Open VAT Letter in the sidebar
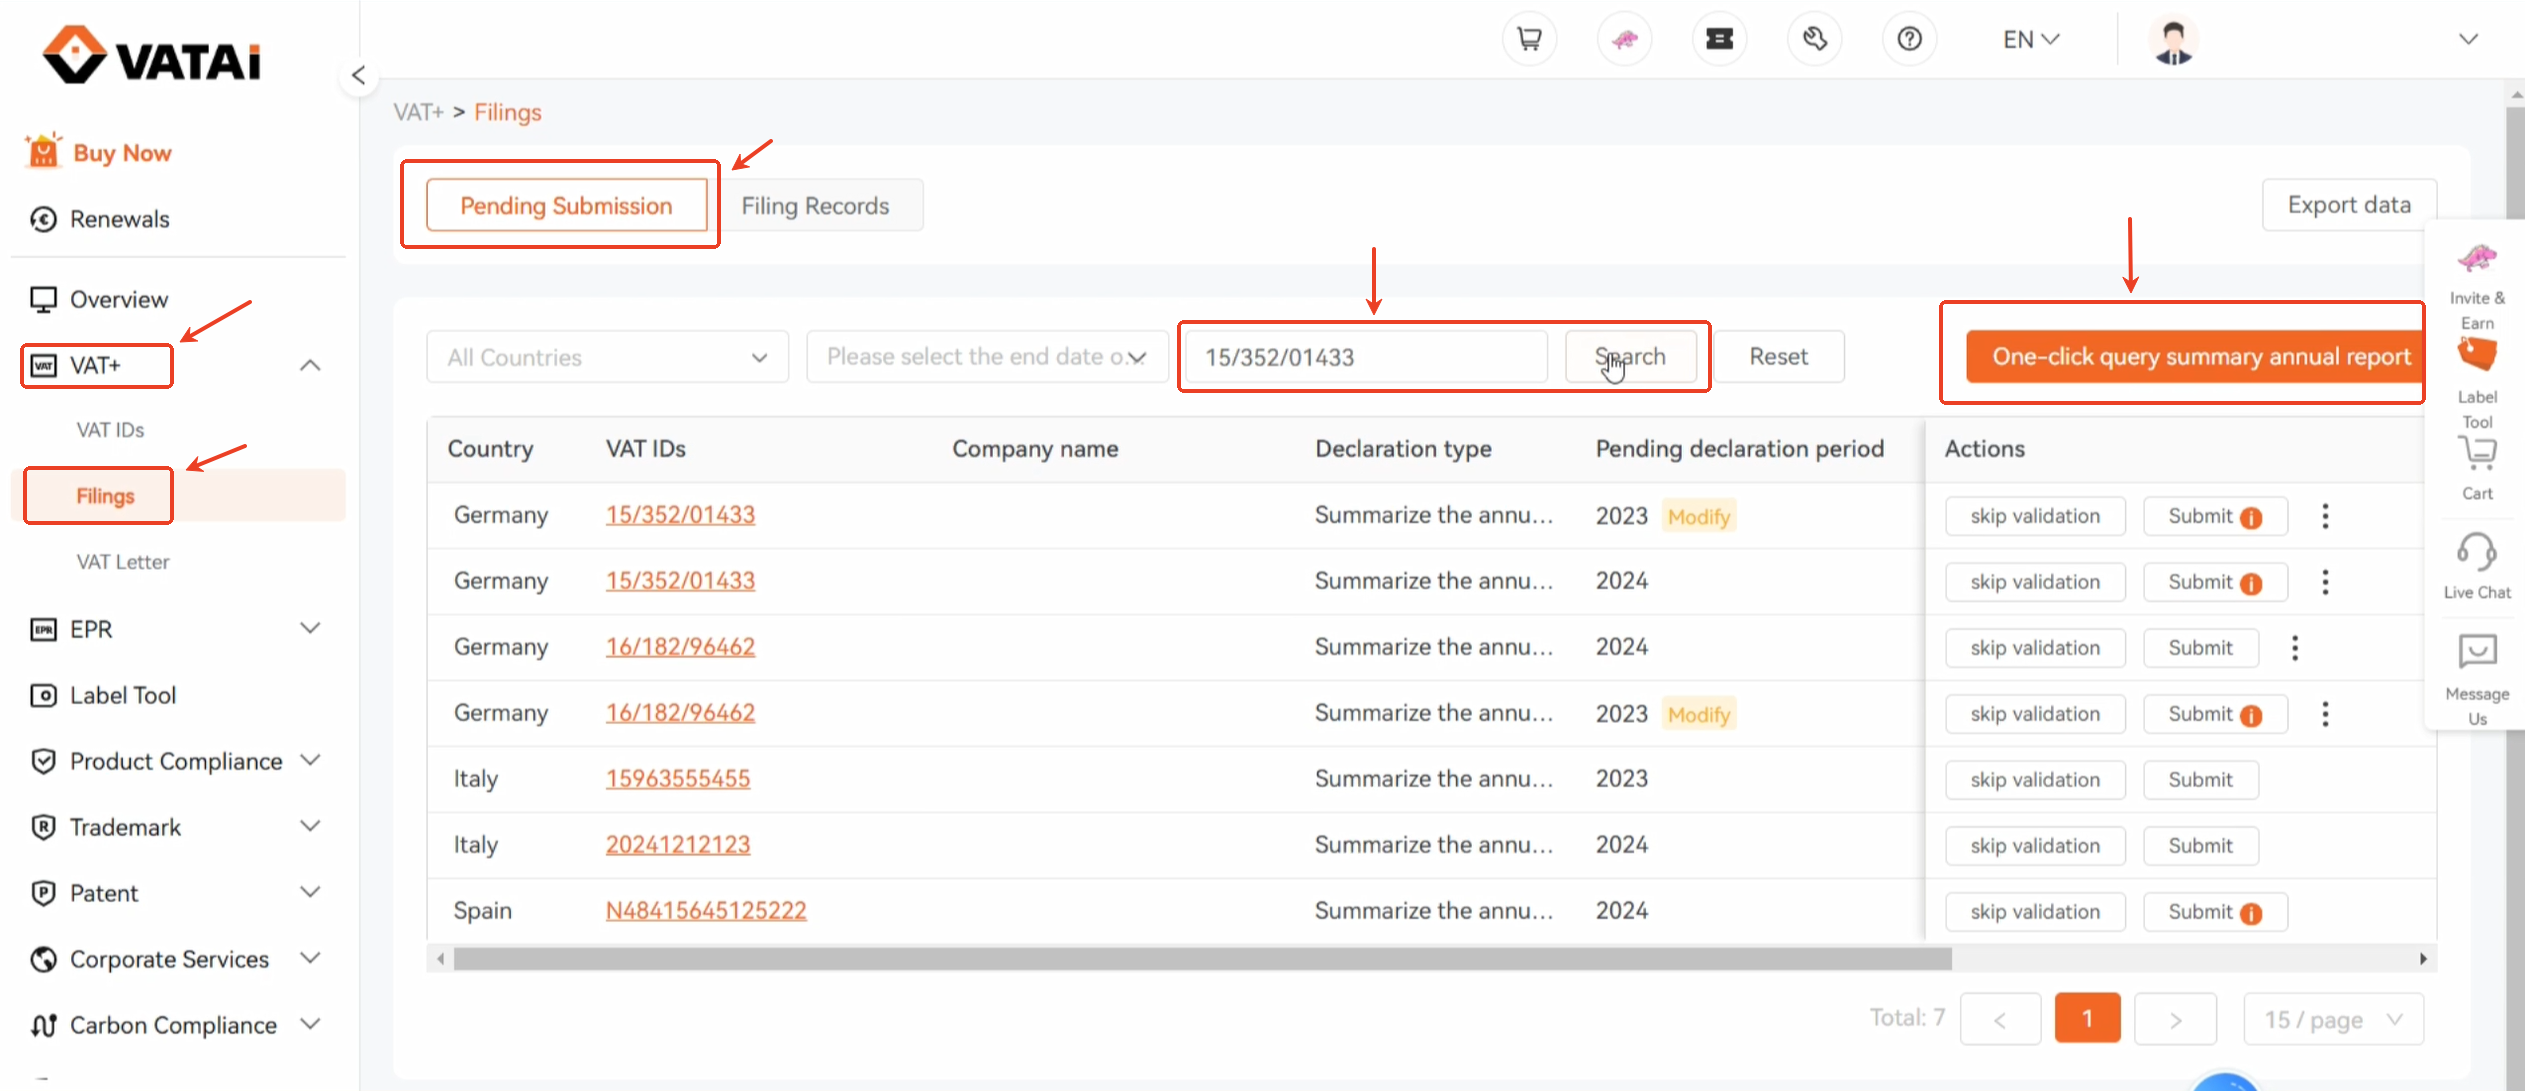The image size is (2525, 1091). pyautogui.click(x=123, y=562)
